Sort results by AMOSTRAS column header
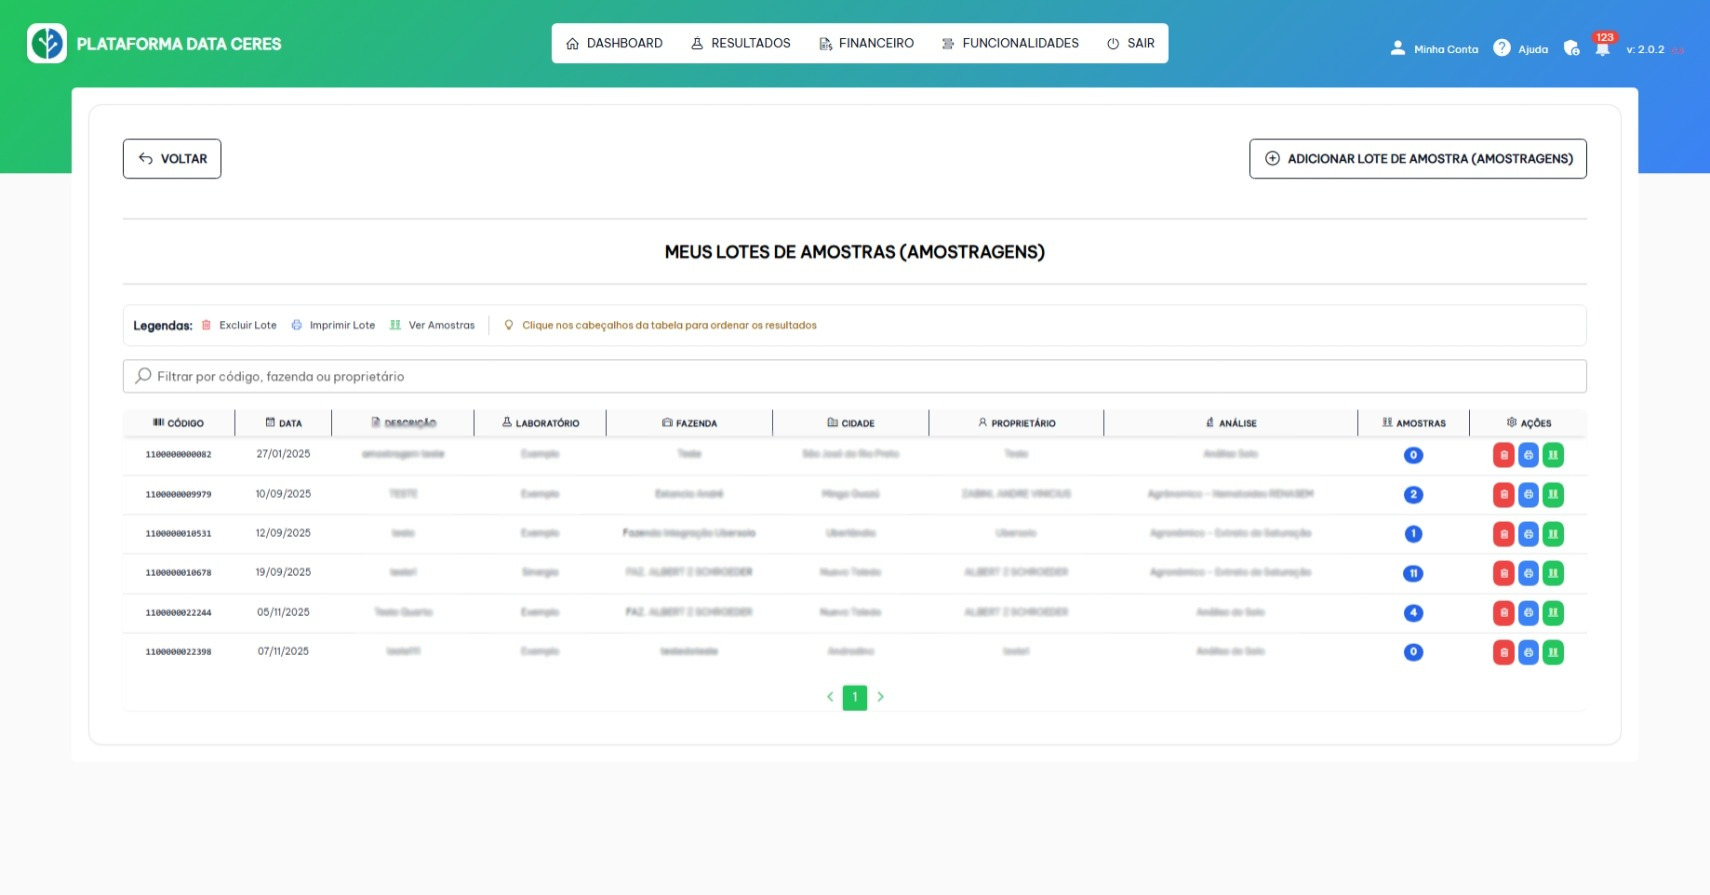1710x895 pixels. [1414, 423]
